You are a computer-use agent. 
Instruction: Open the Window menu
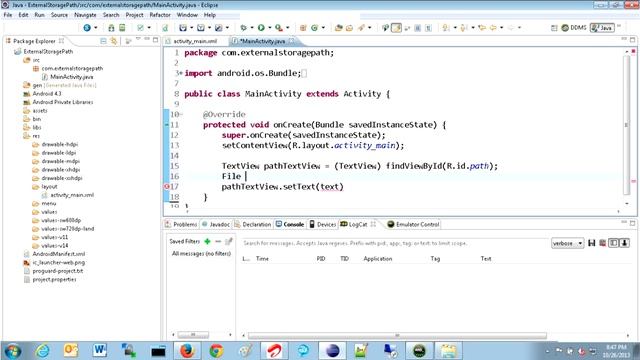point(187,15)
